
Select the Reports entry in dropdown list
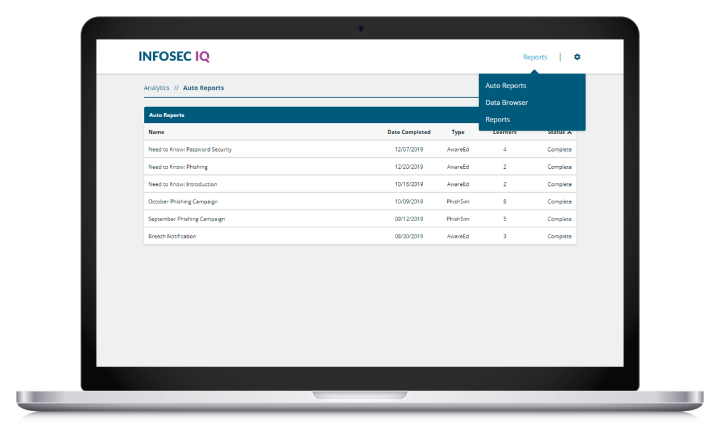coord(498,119)
